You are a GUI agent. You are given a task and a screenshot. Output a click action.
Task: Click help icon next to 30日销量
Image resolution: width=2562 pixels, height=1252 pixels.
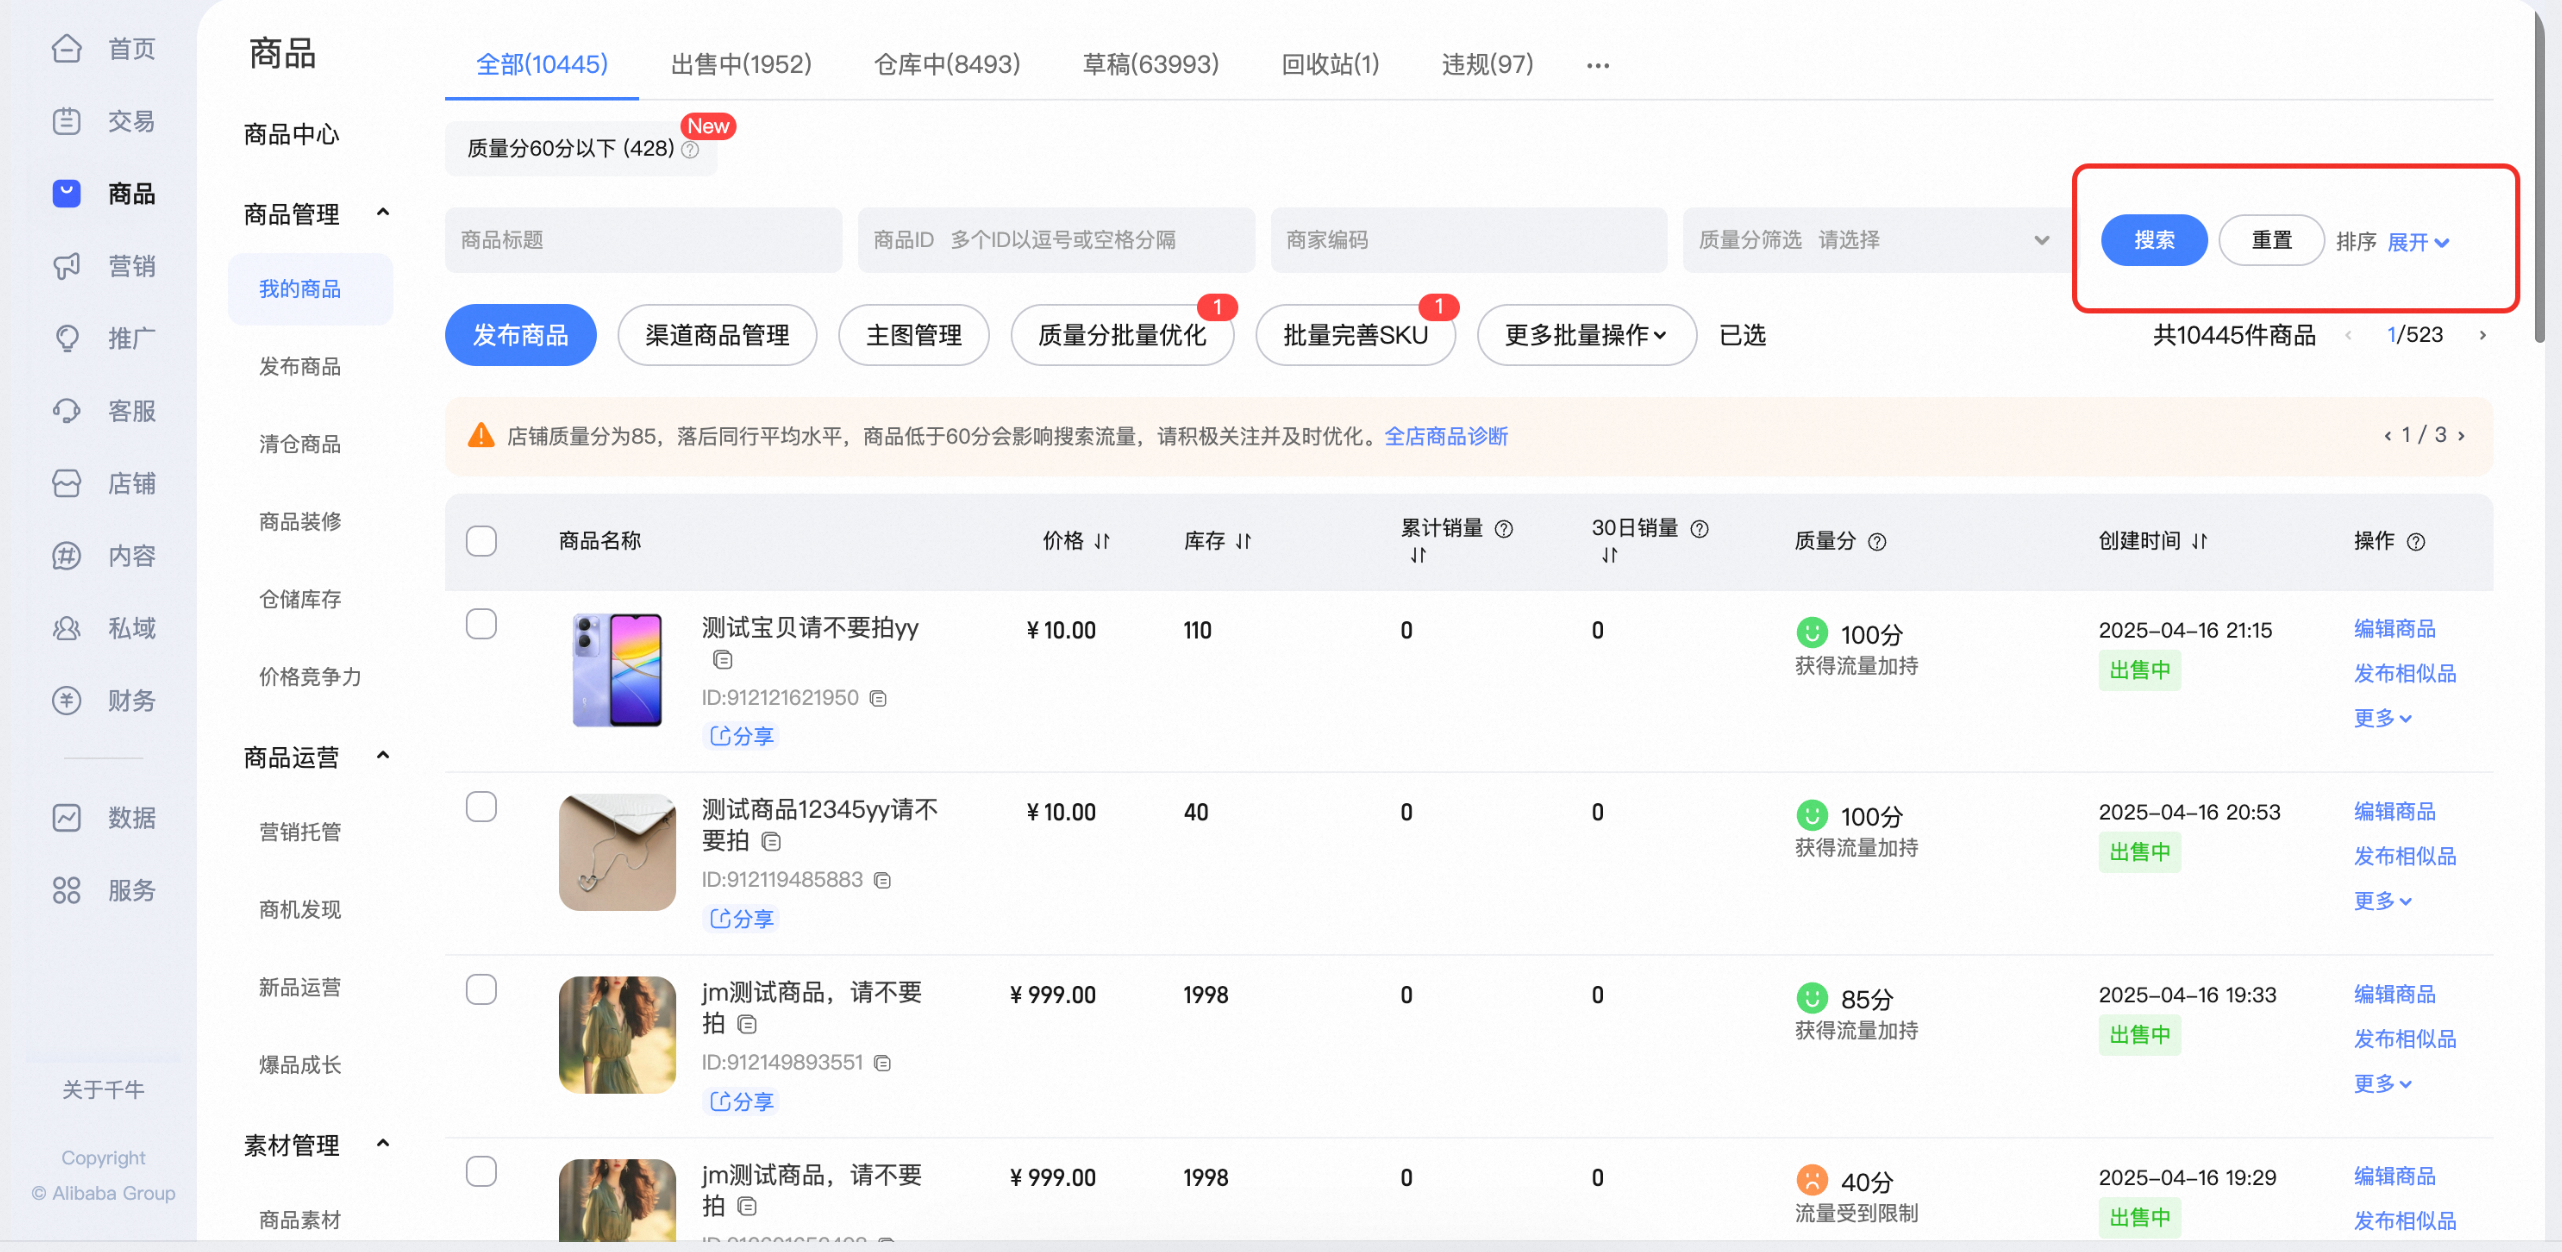tap(1699, 528)
